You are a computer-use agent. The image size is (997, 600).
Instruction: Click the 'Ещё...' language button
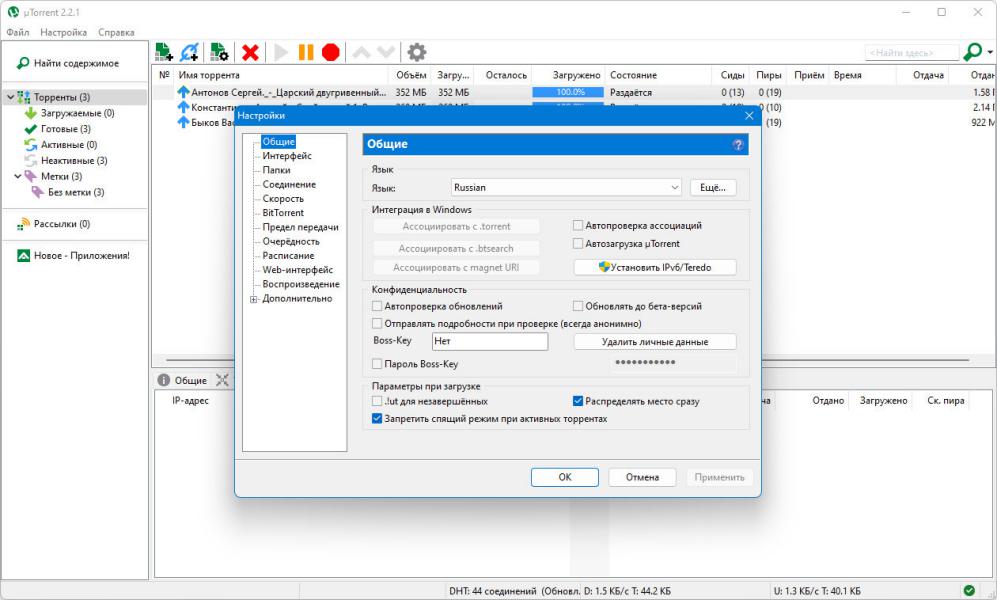(x=713, y=188)
